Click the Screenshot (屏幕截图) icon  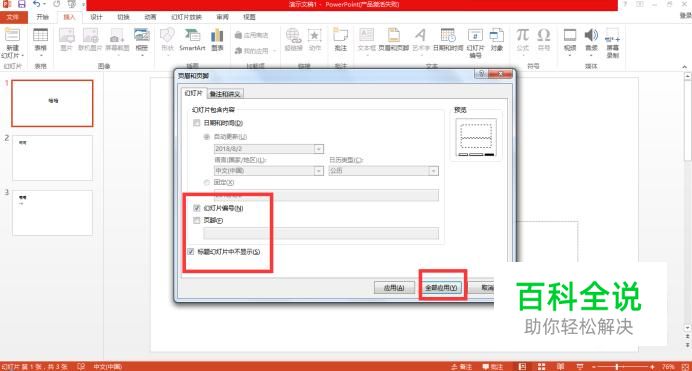tap(117, 35)
